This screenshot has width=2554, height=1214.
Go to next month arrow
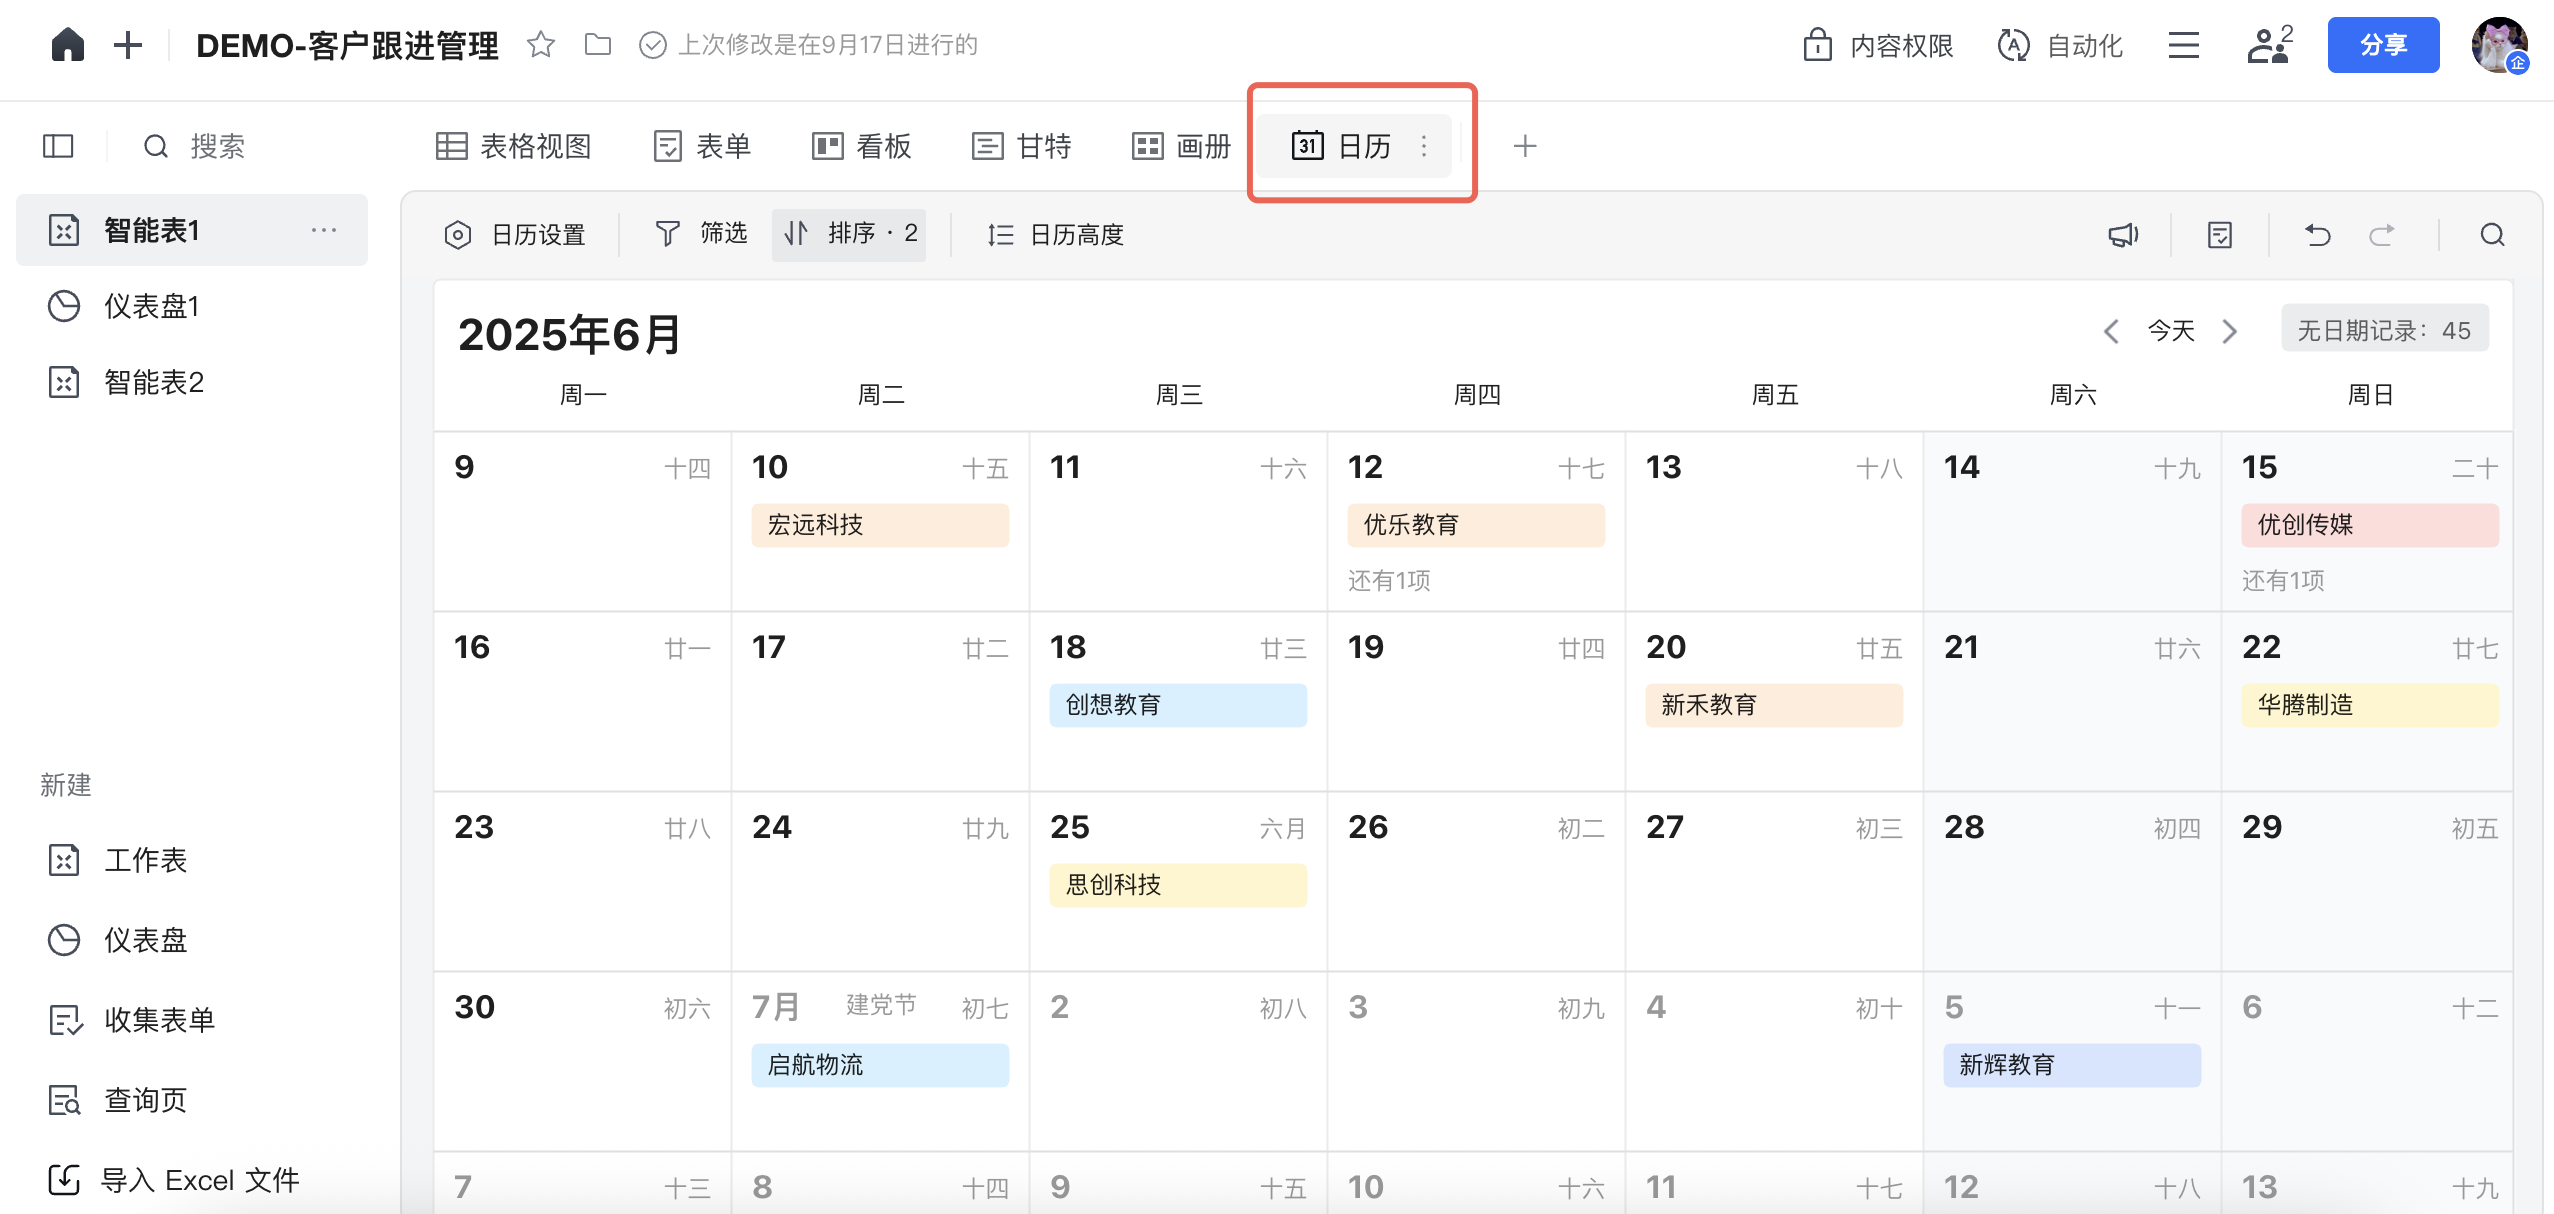[2229, 331]
